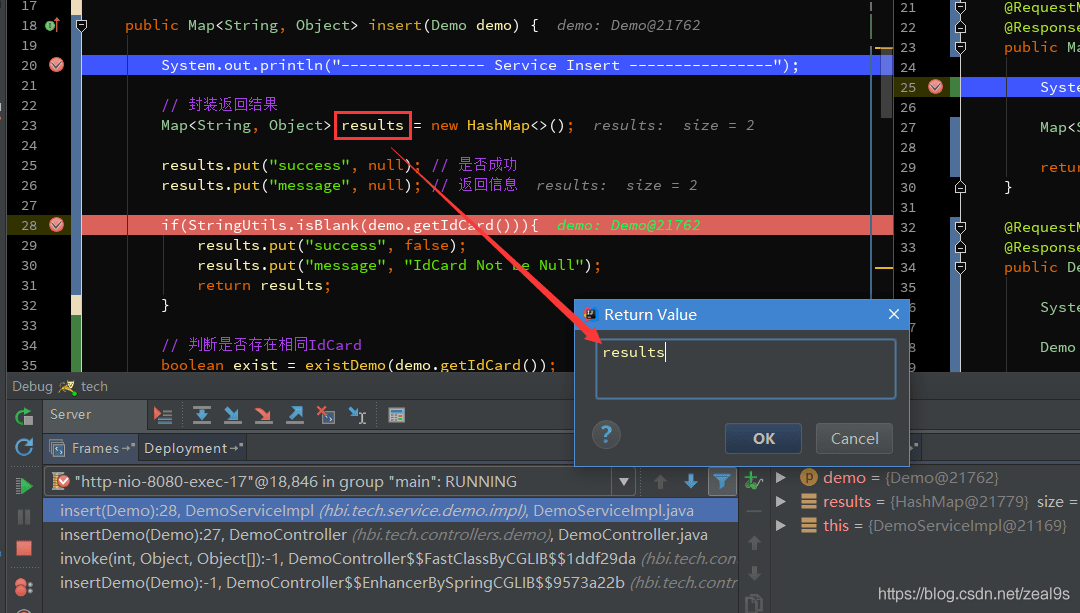Click the tech debug session tab
Viewport: 1080px width, 613px height.
[x=84, y=386]
